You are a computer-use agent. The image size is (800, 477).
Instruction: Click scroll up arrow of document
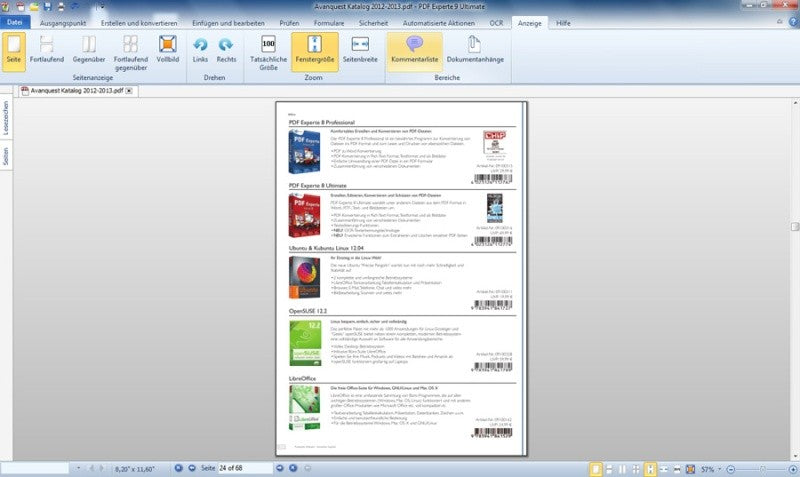point(795,103)
